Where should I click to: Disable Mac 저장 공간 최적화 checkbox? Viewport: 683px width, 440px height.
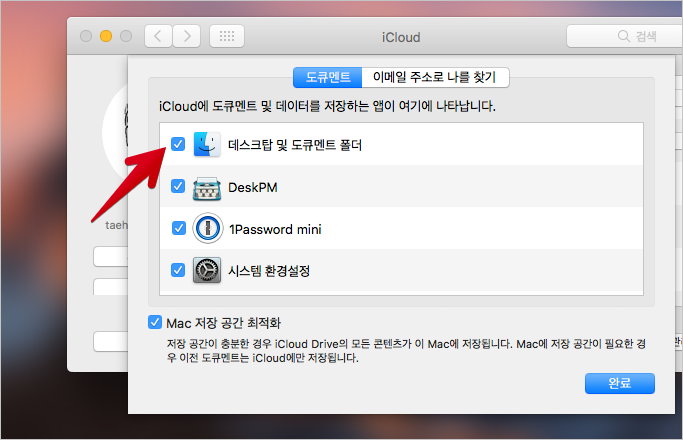point(155,322)
